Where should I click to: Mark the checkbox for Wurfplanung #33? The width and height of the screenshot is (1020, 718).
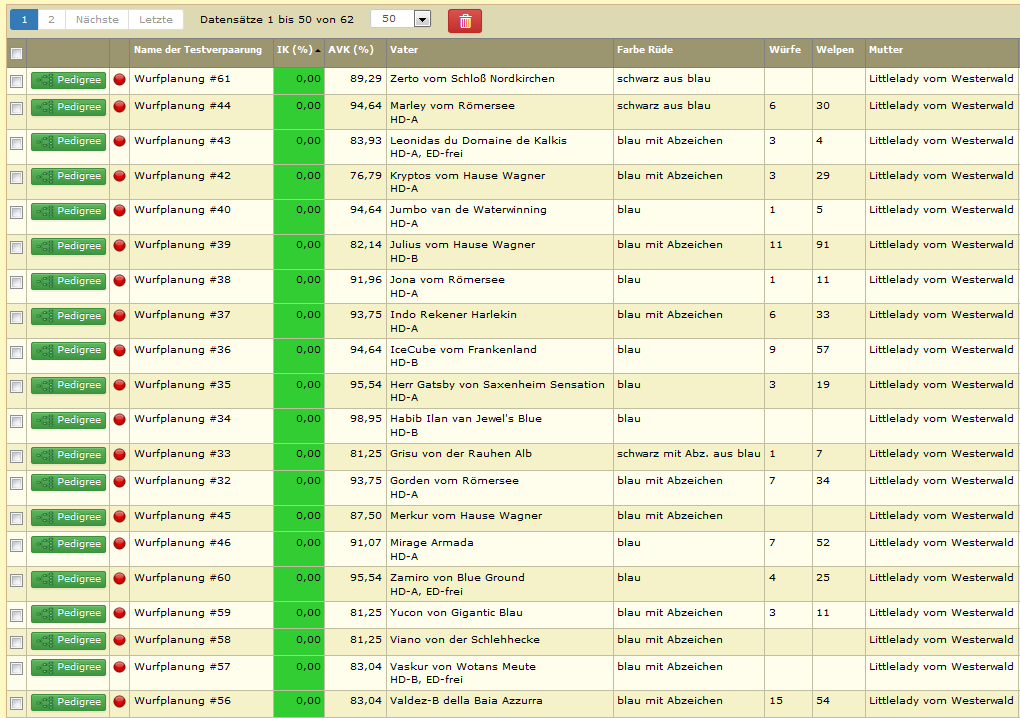[17, 456]
